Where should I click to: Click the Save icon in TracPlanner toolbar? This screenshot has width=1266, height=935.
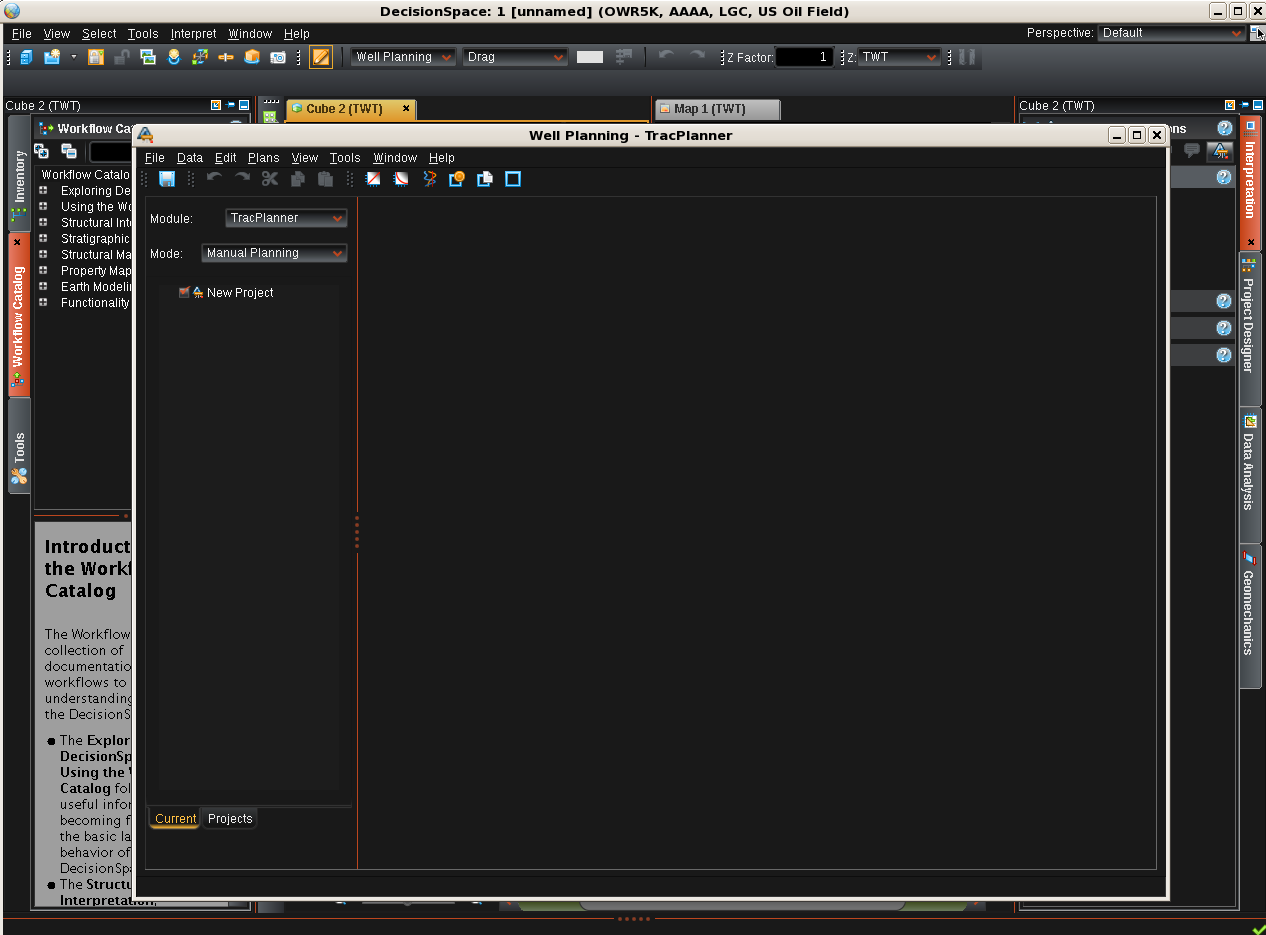[167, 179]
